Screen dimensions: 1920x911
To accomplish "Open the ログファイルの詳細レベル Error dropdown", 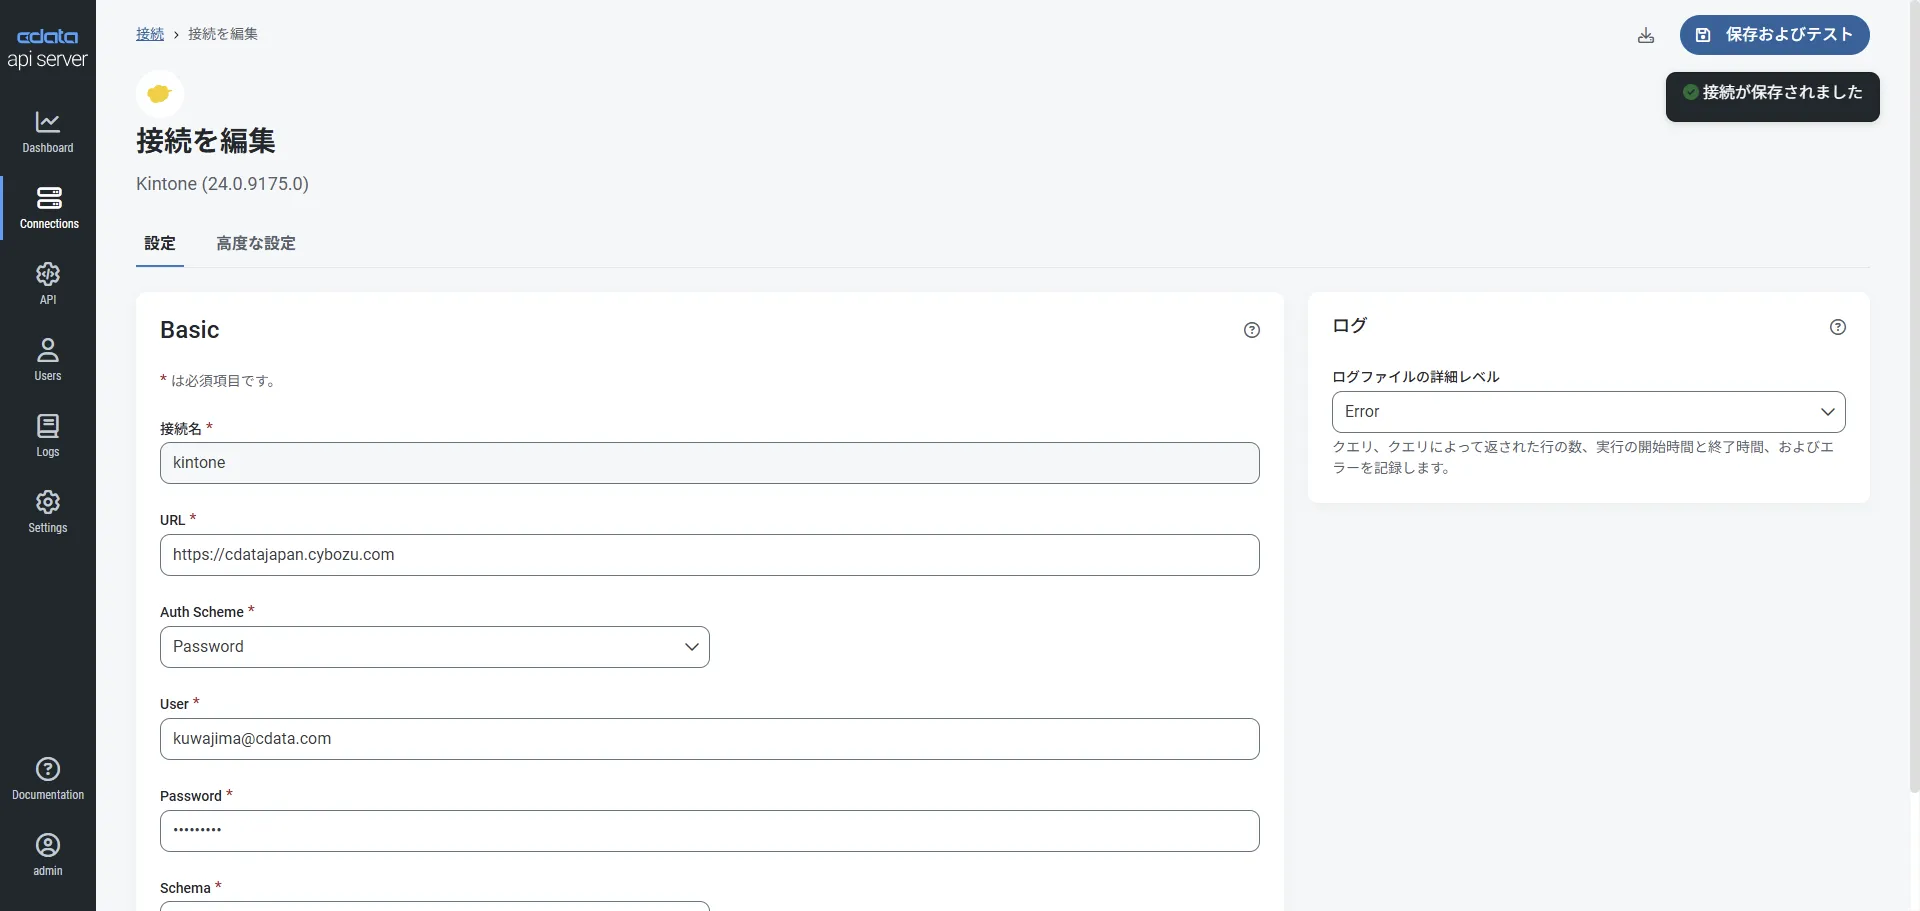I will pos(1589,412).
